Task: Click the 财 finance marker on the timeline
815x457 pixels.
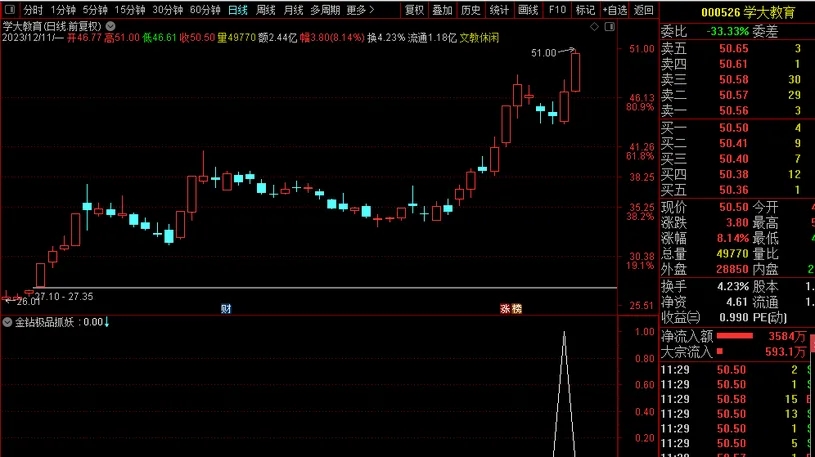Action: click(225, 309)
